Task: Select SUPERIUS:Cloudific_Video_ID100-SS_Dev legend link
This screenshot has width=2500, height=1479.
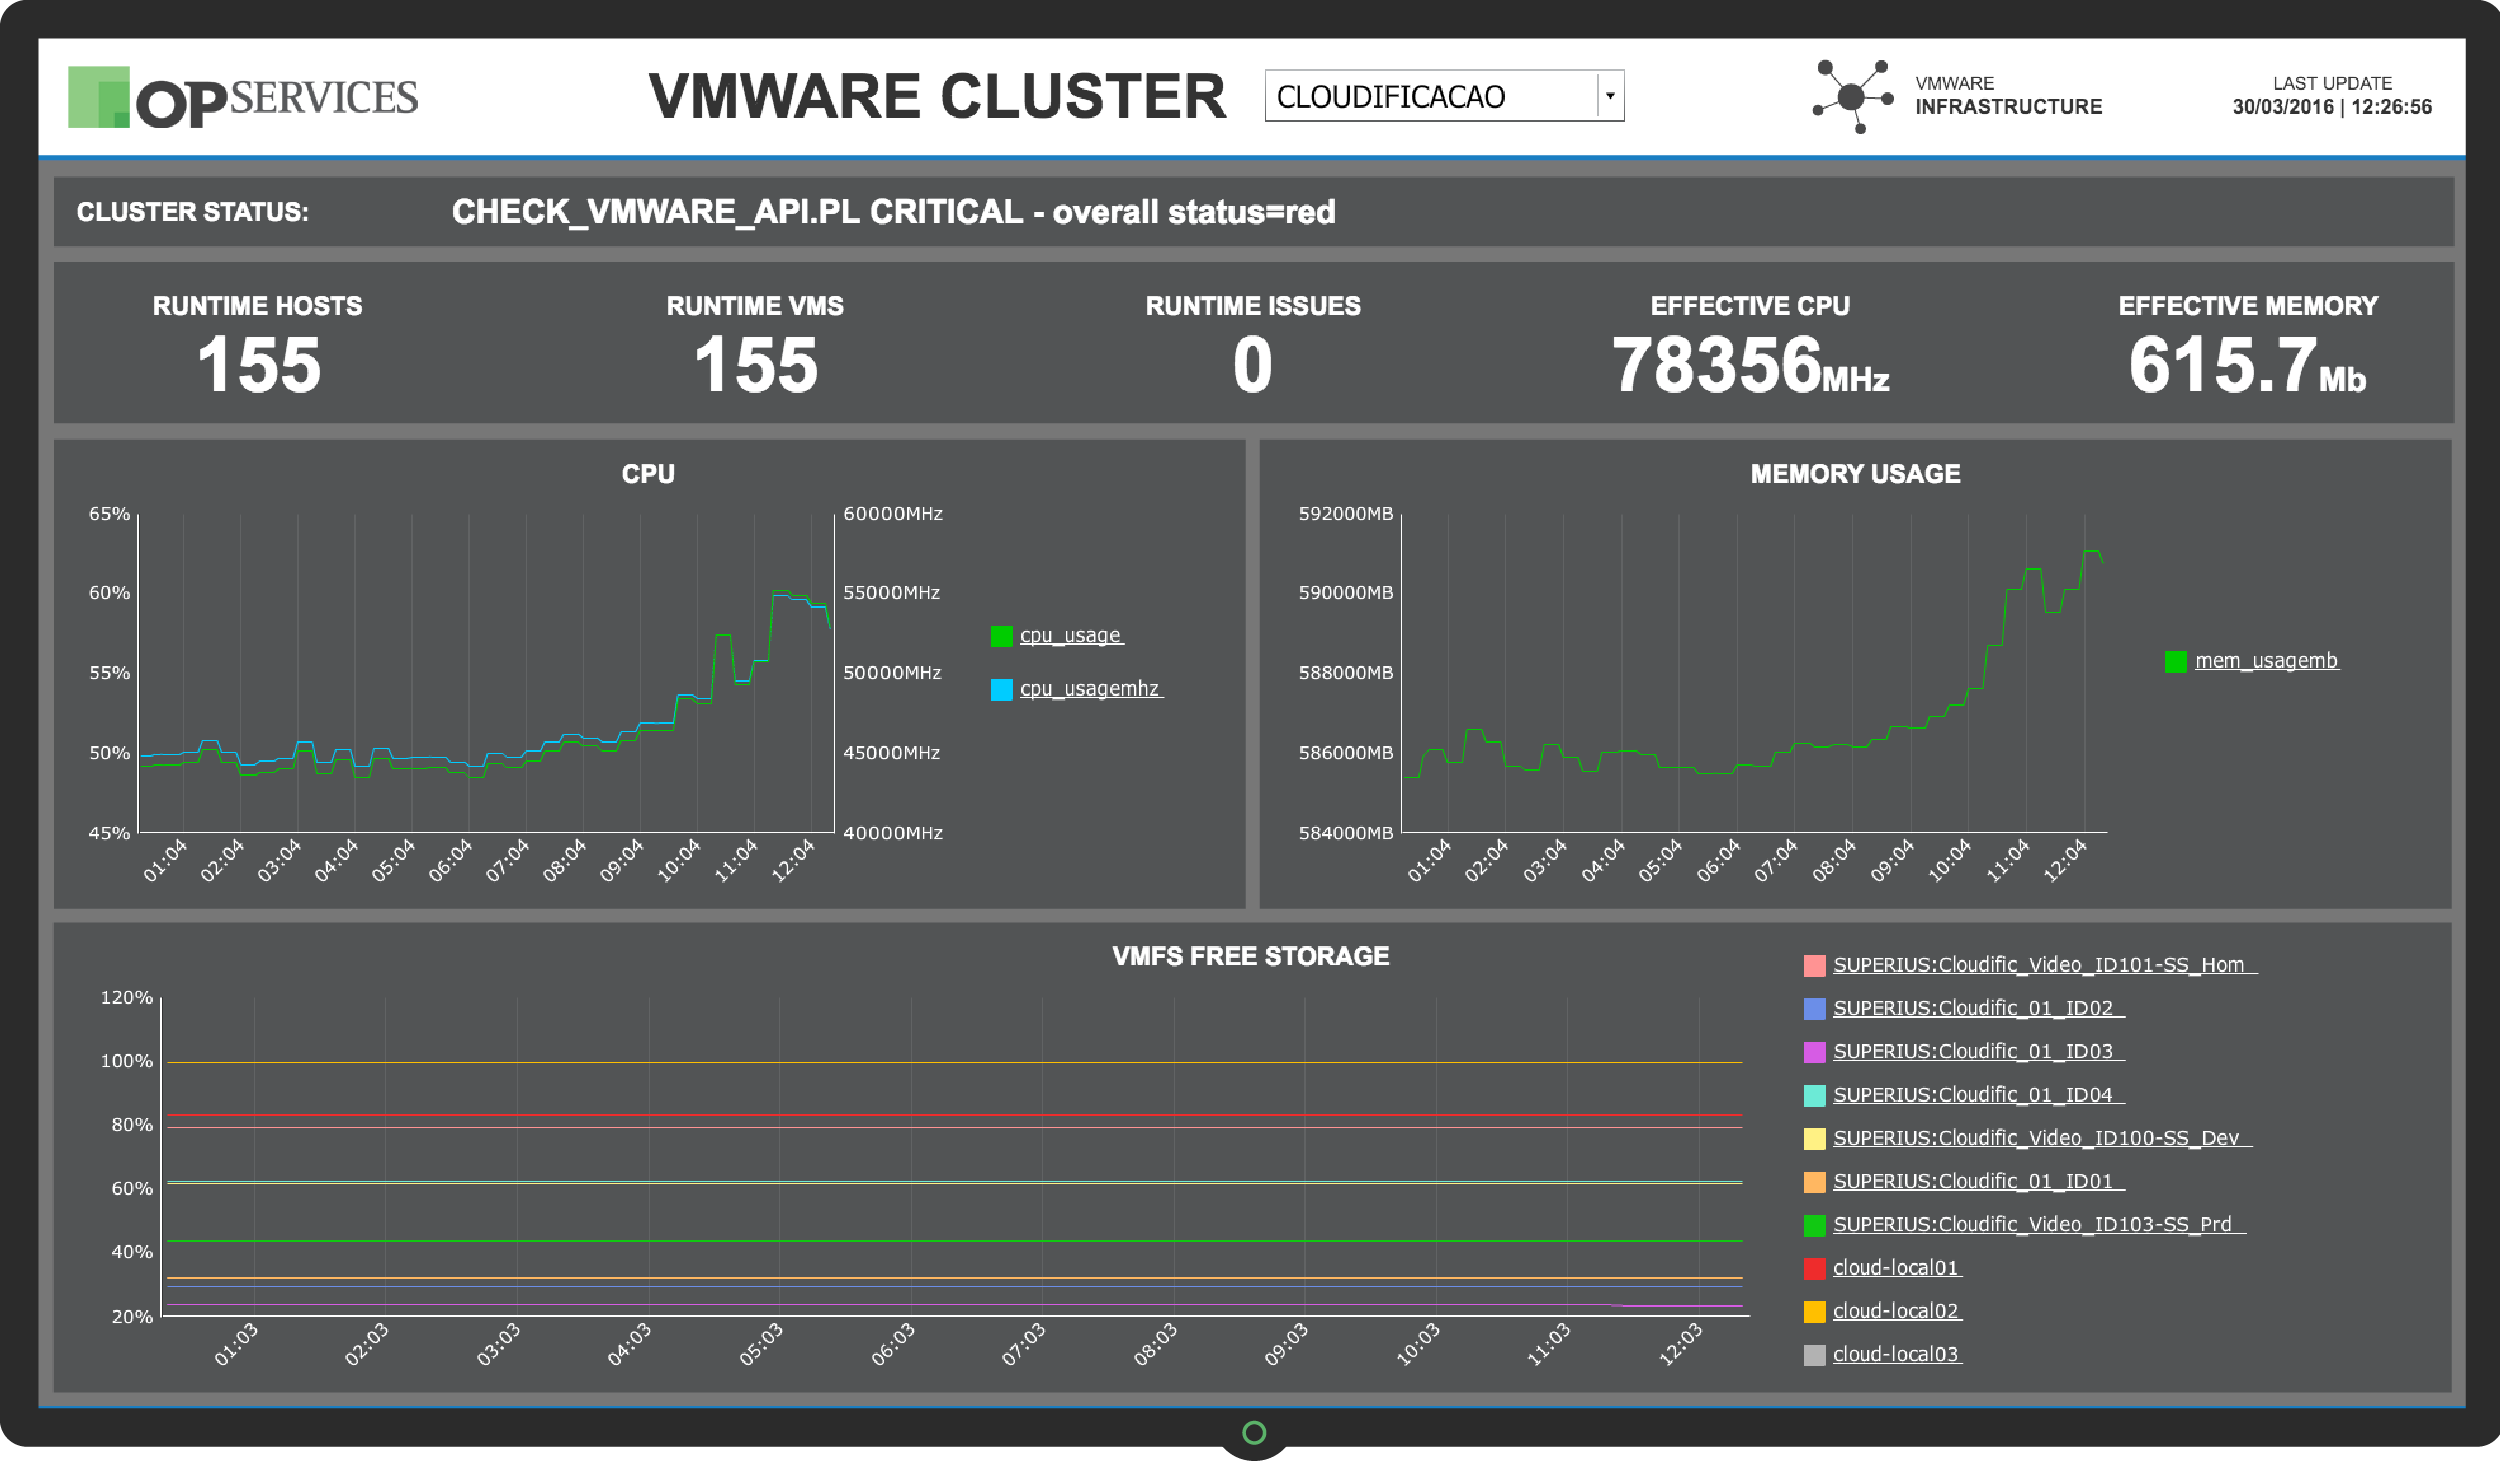Action: (x=2041, y=1138)
